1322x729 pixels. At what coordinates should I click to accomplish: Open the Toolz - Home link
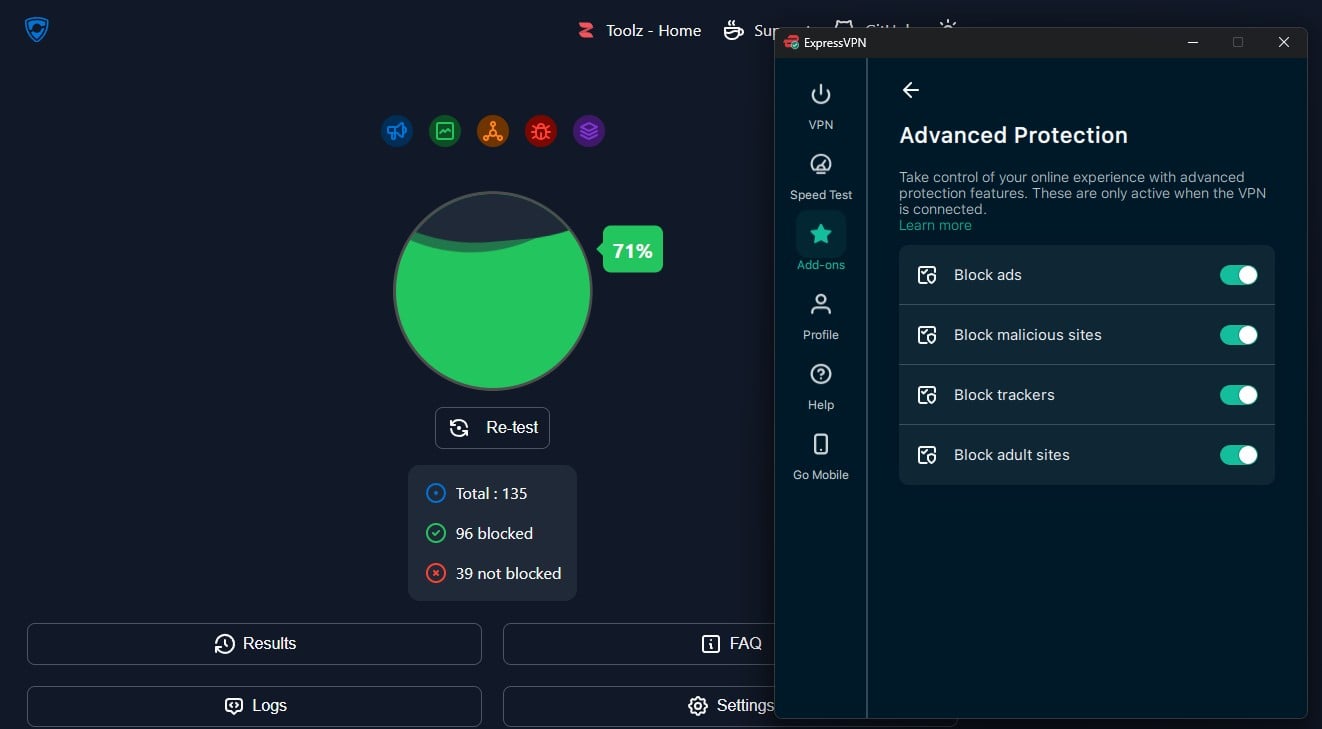coord(640,30)
